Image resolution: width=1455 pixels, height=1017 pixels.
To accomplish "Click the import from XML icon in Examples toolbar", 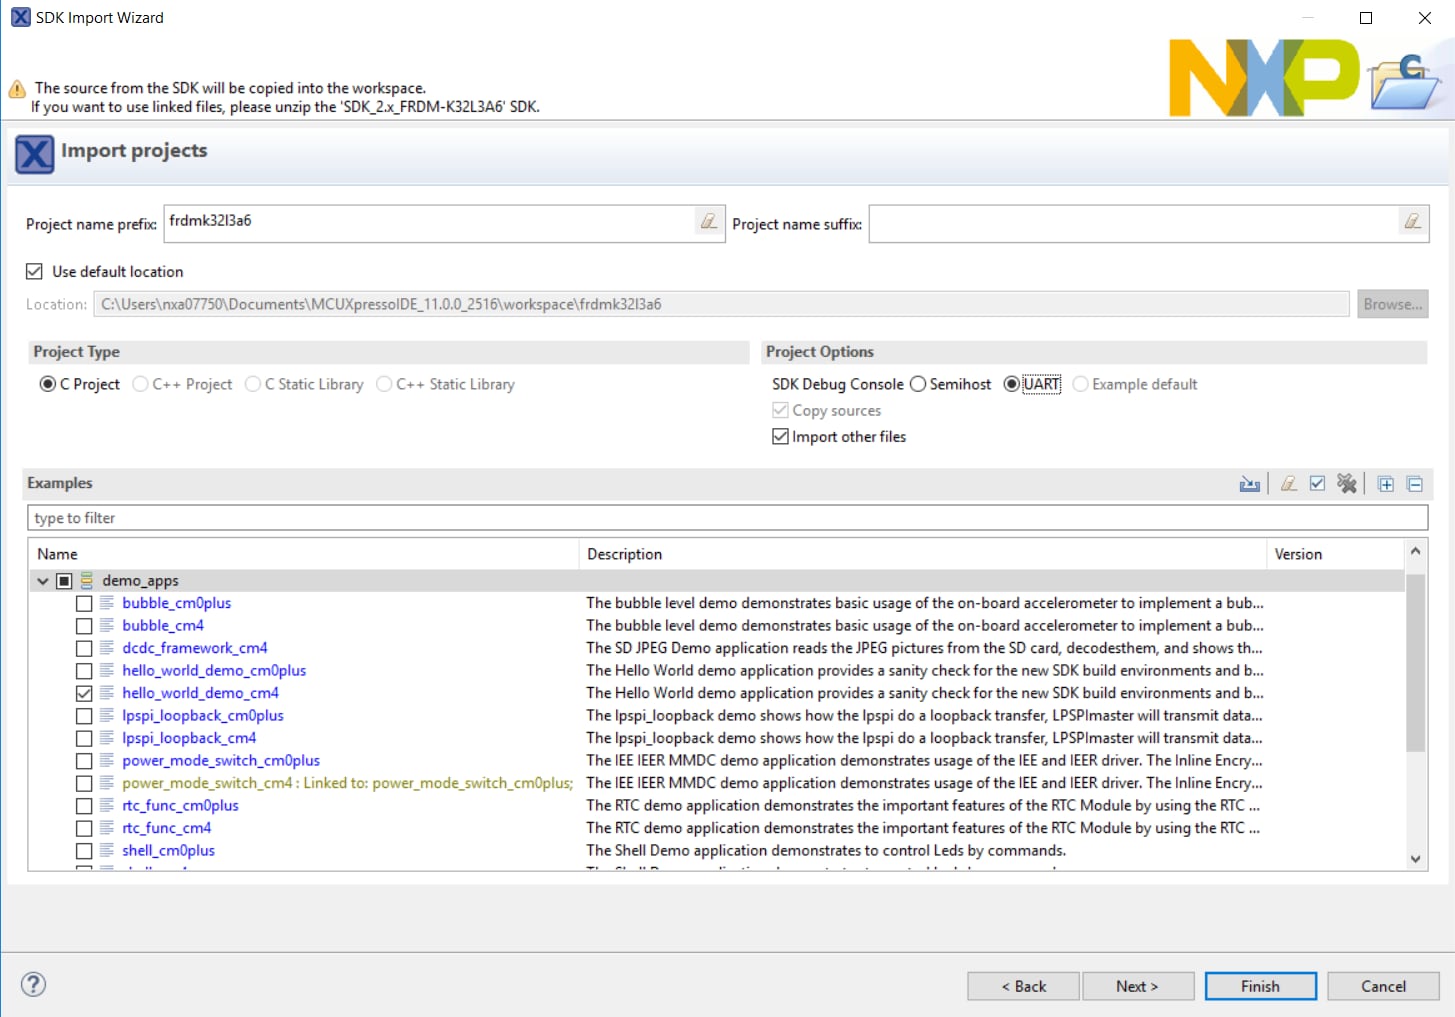I will [x=1249, y=484].
